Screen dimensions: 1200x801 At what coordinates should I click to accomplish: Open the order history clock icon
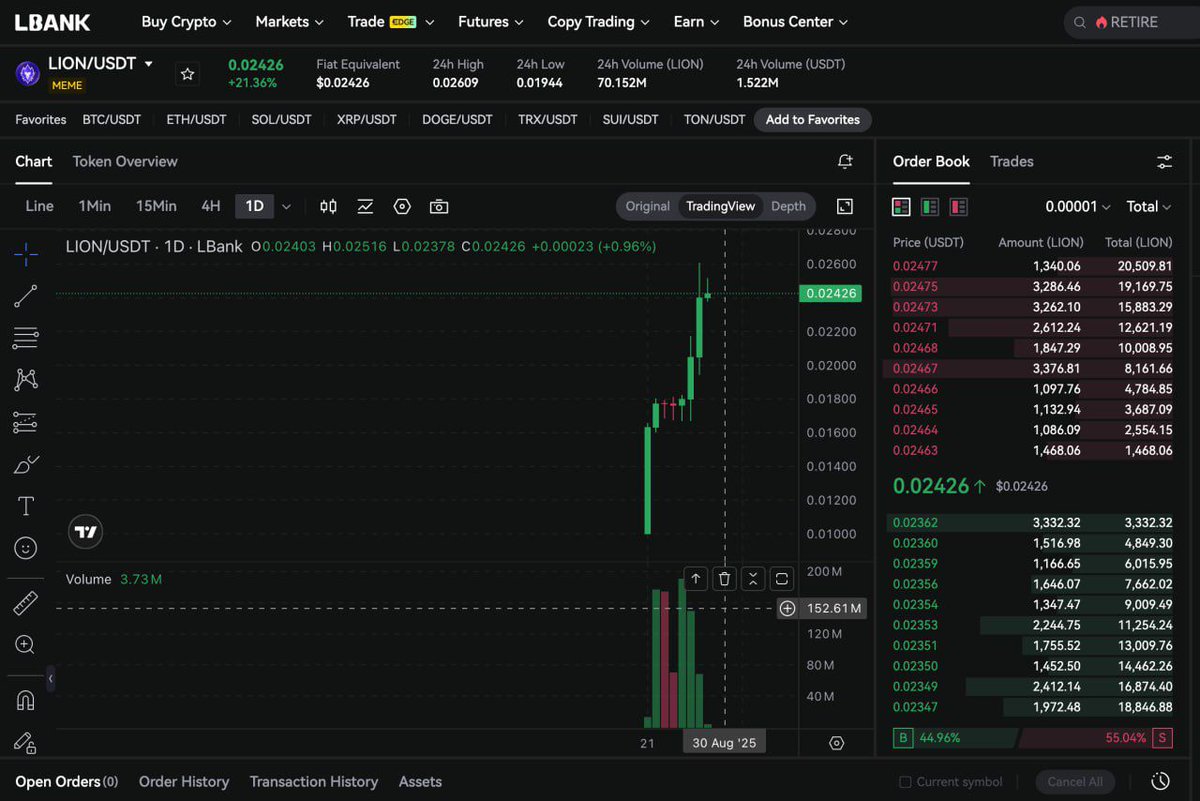click(1161, 781)
